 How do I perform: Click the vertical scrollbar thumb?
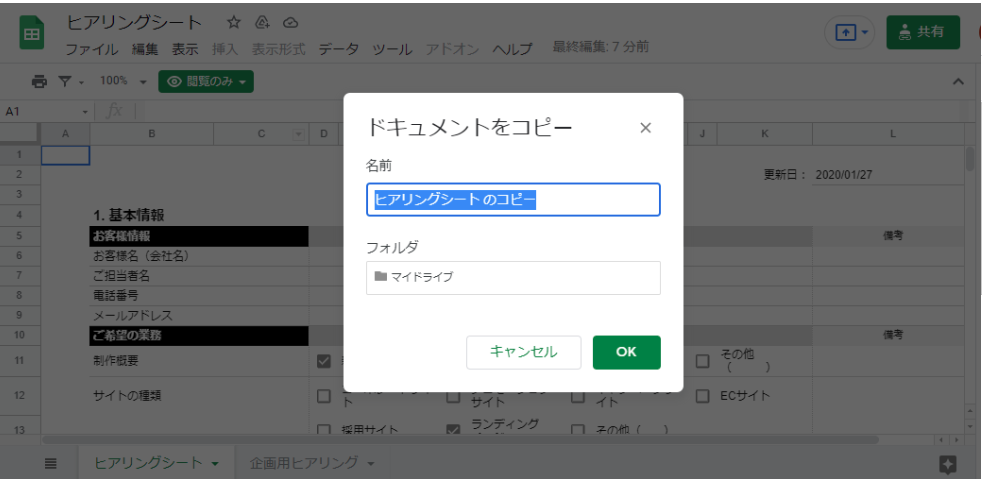coord(970,159)
